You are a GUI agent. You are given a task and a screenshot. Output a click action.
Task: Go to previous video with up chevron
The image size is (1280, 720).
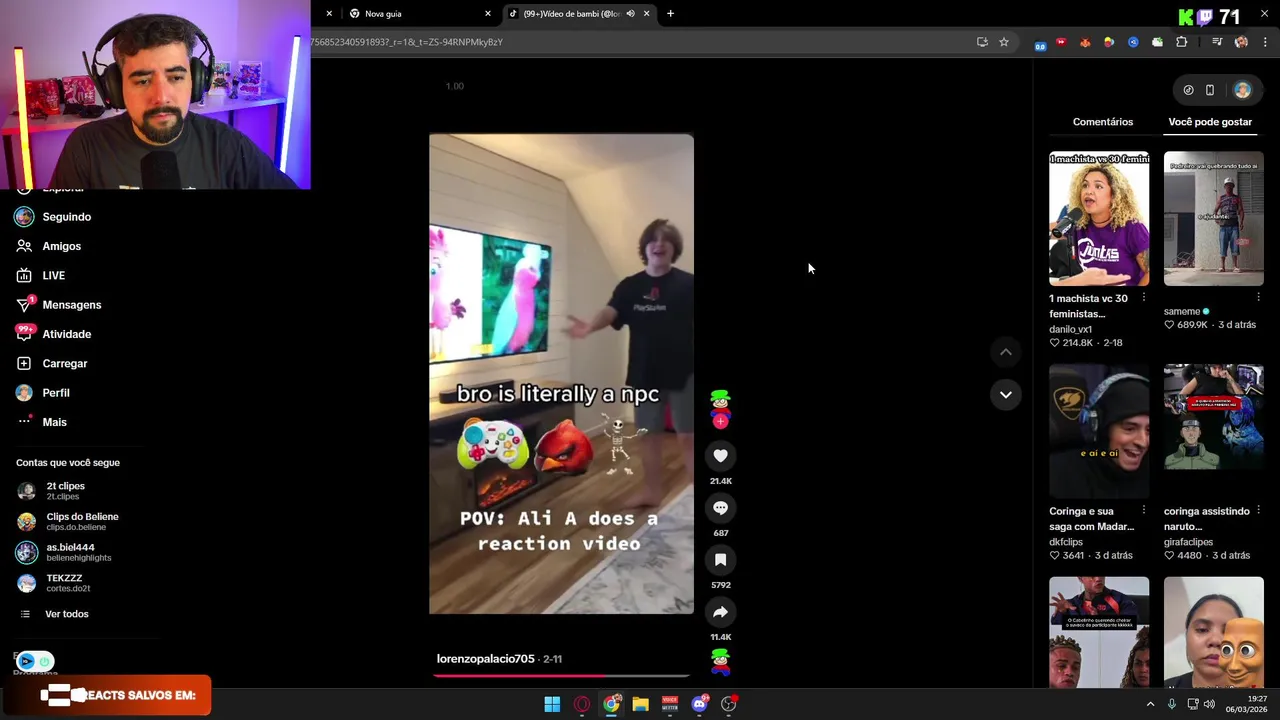(1006, 352)
